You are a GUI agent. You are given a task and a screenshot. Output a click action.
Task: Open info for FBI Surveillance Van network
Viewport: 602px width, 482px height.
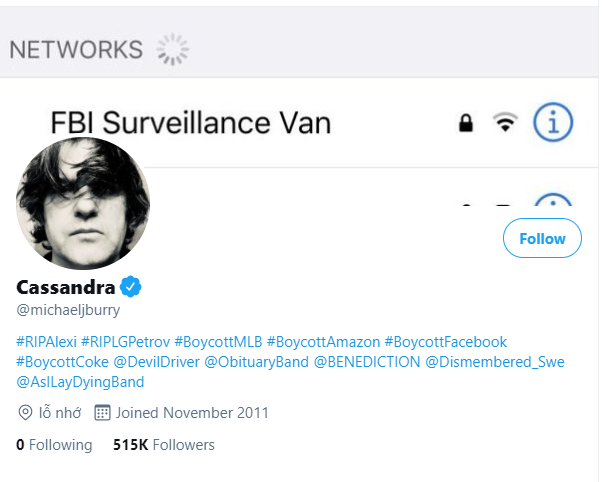click(x=553, y=122)
